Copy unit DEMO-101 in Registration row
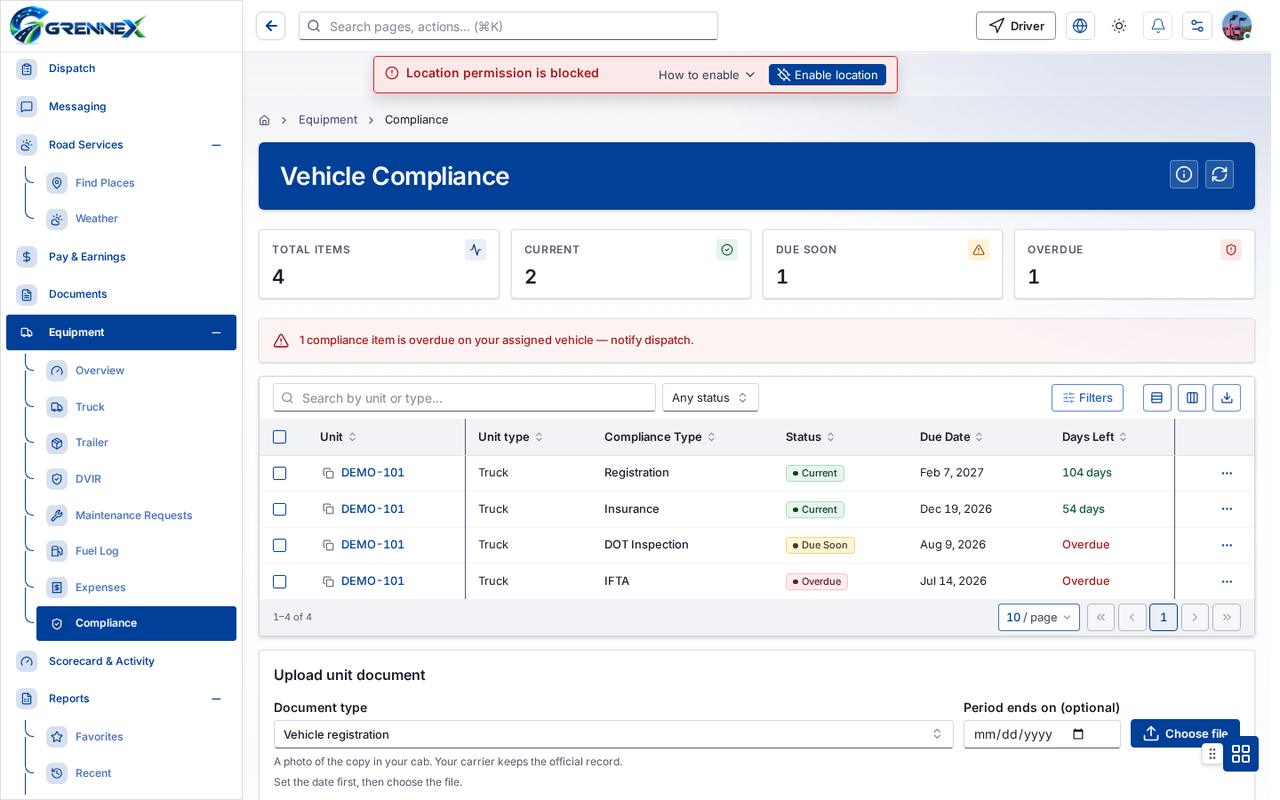Viewport: 1280px width, 800px height. [x=328, y=473]
